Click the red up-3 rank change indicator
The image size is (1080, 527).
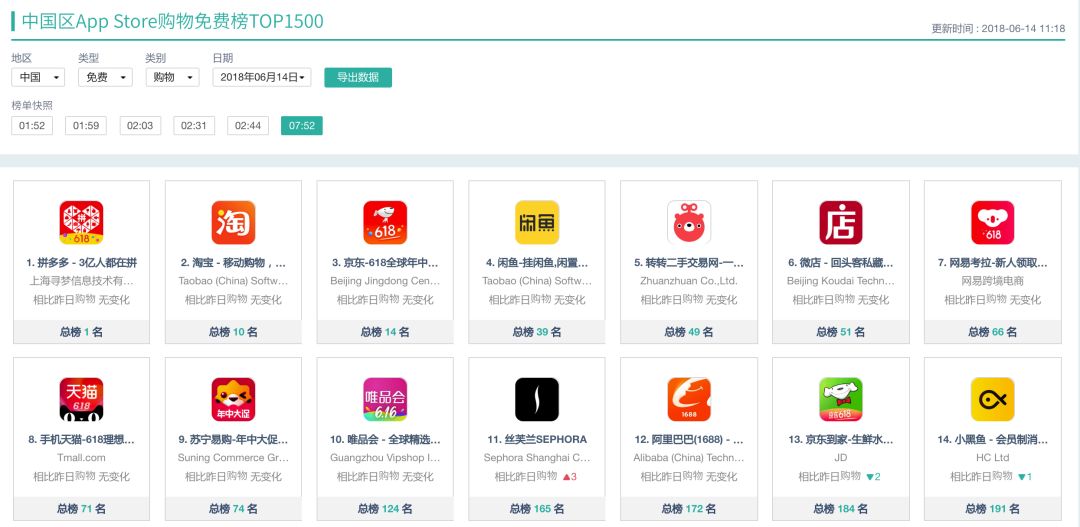click(570, 477)
